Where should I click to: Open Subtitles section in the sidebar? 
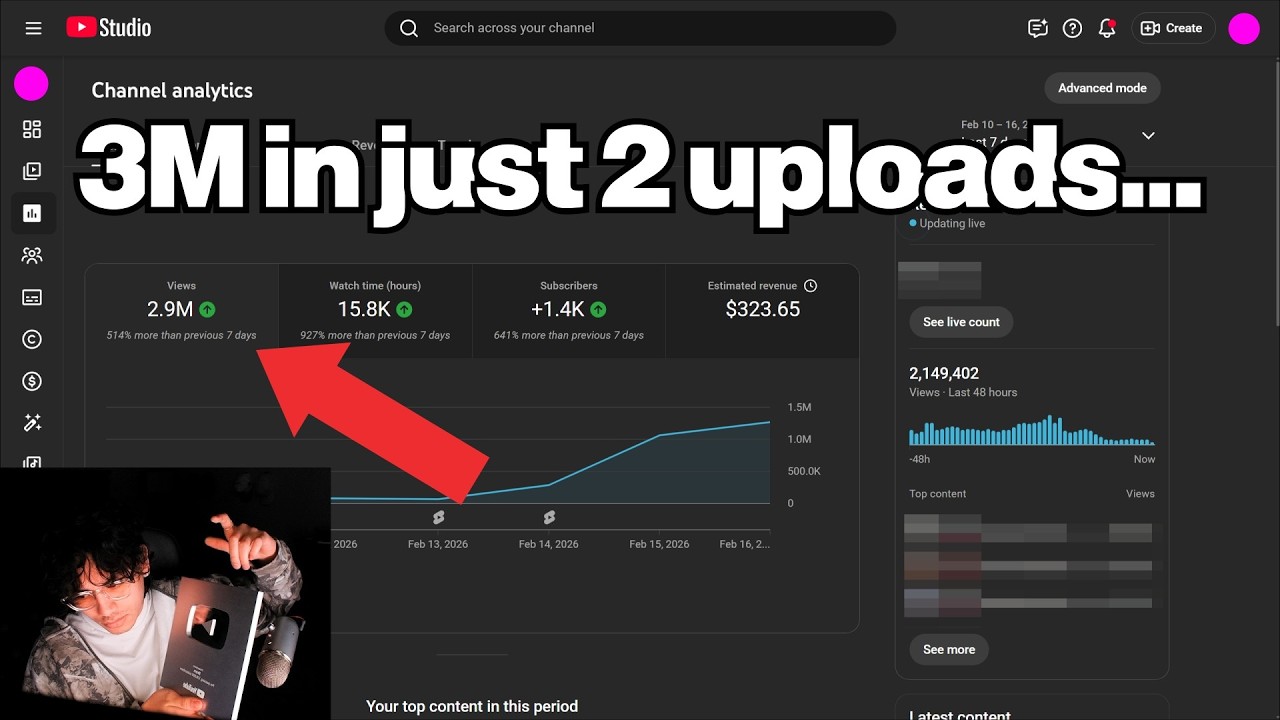point(32,297)
